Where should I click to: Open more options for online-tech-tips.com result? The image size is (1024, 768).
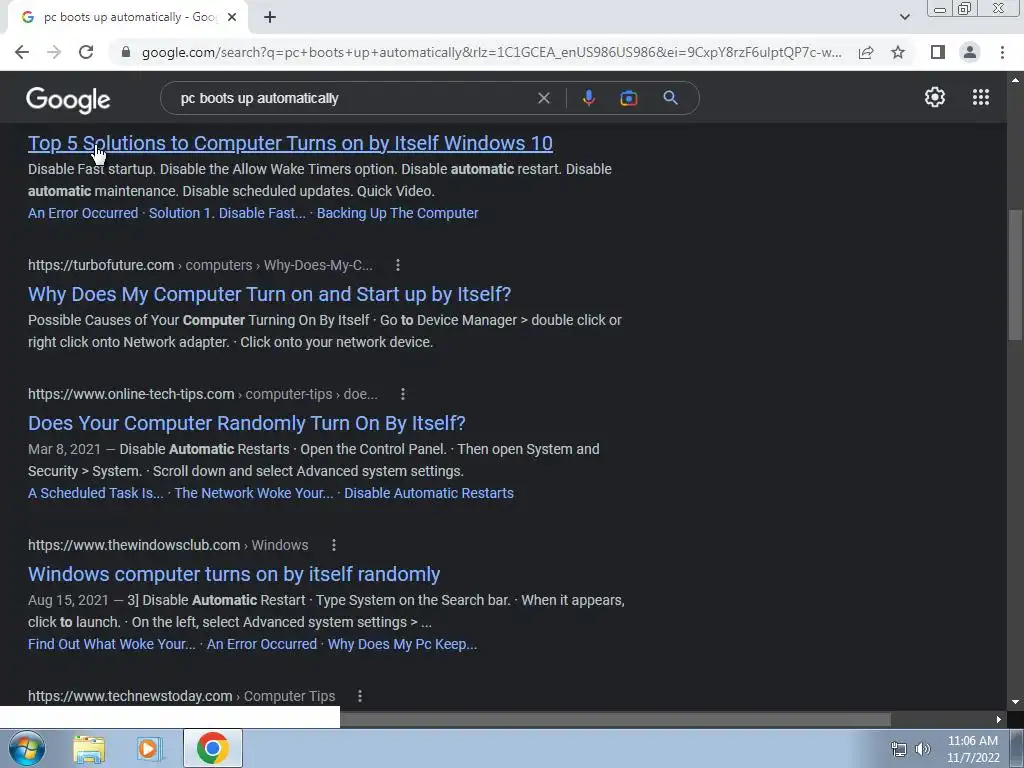tap(402, 394)
